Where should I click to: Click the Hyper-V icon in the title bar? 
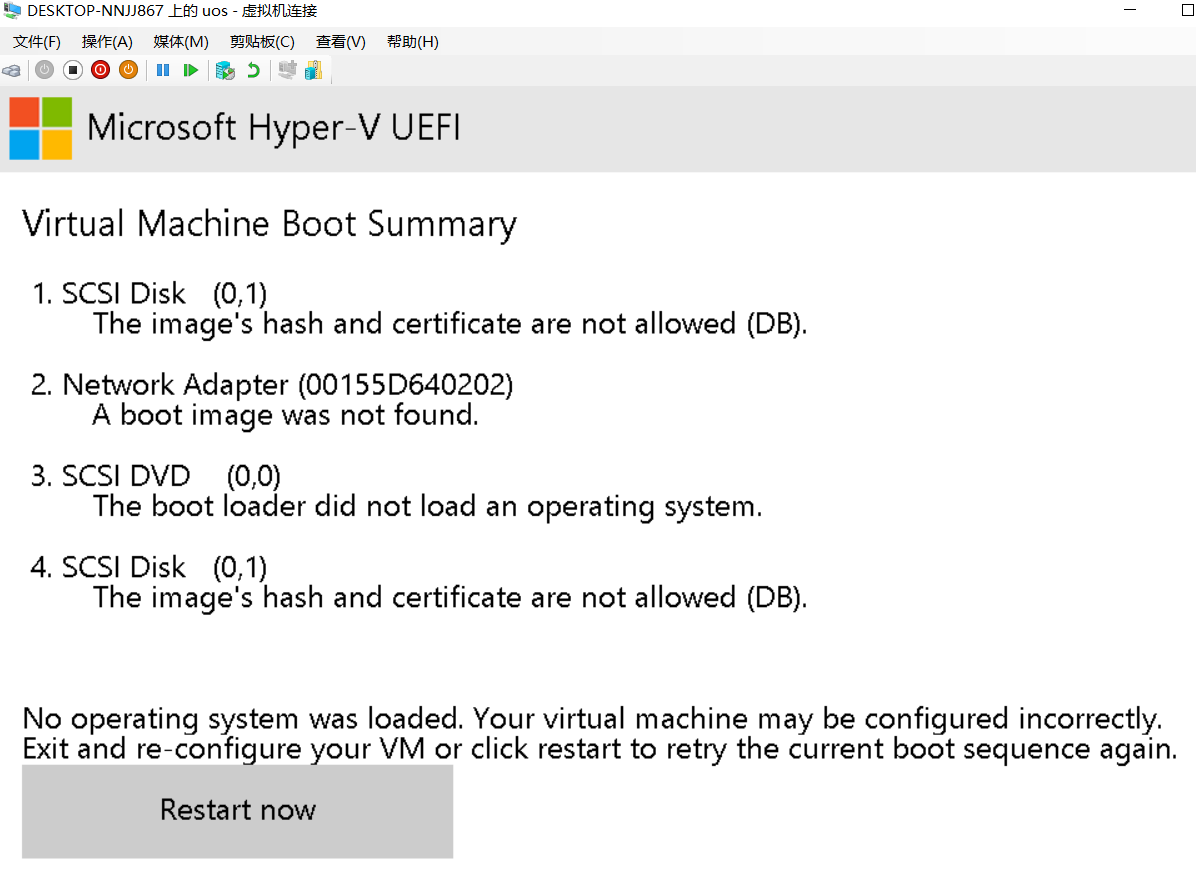(11, 11)
